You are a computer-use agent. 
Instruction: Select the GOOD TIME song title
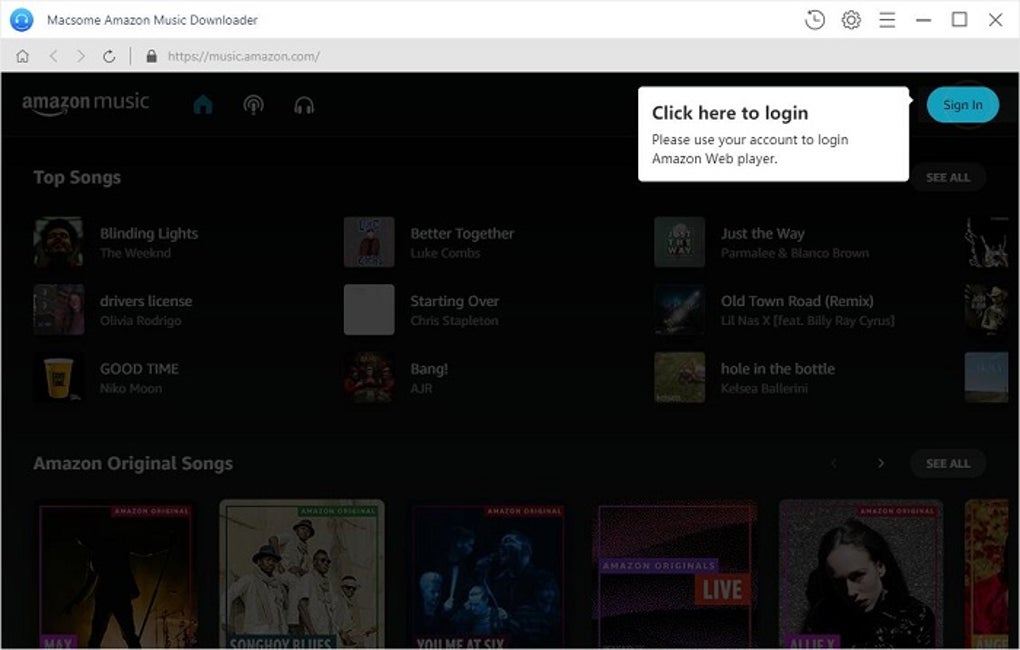pyautogui.click(x=139, y=369)
